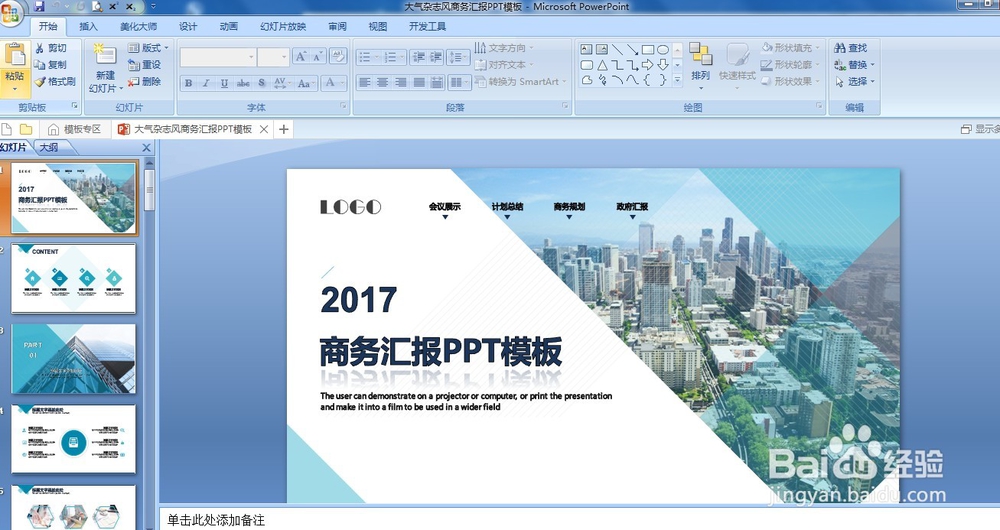Click the notes area 单击此处添加备注
Viewport: 1000px width, 530px height.
click(216, 520)
